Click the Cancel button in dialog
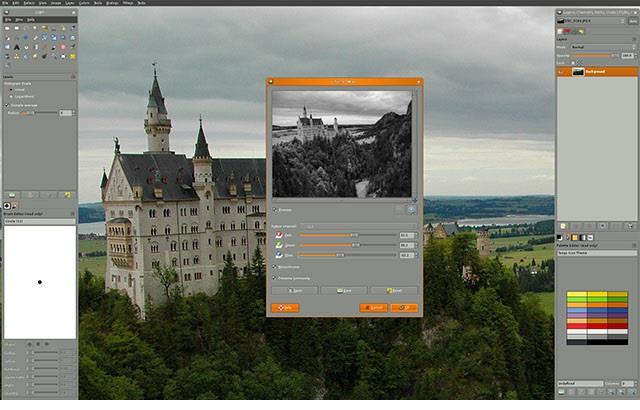Viewport: 640px width, 410px height. pos(373,308)
